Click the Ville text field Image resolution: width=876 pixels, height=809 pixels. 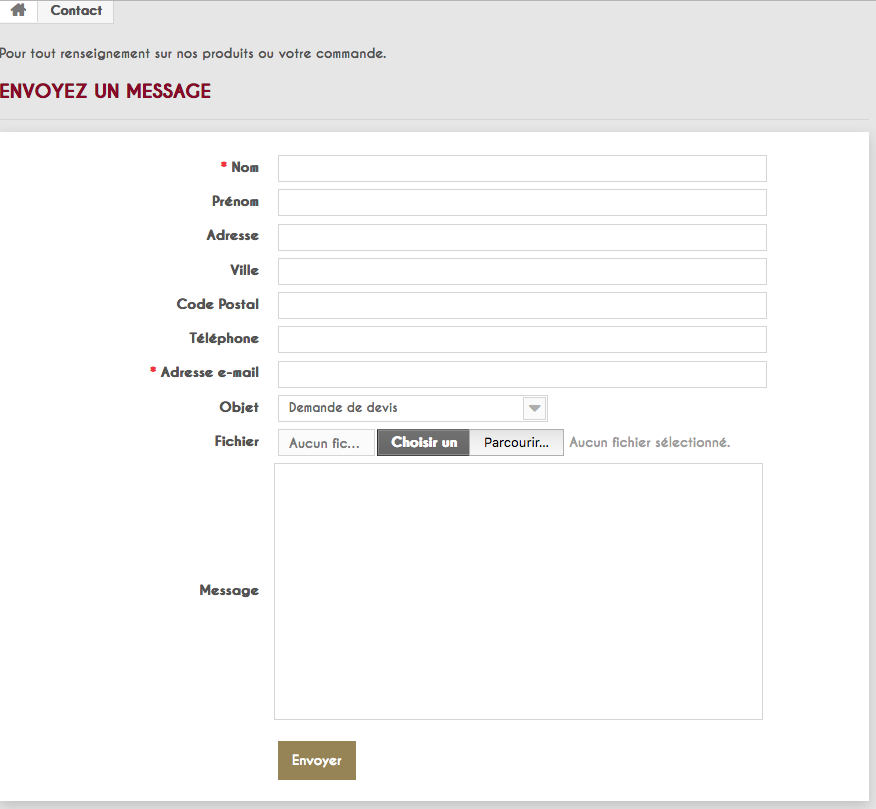(x=522, y=271)
